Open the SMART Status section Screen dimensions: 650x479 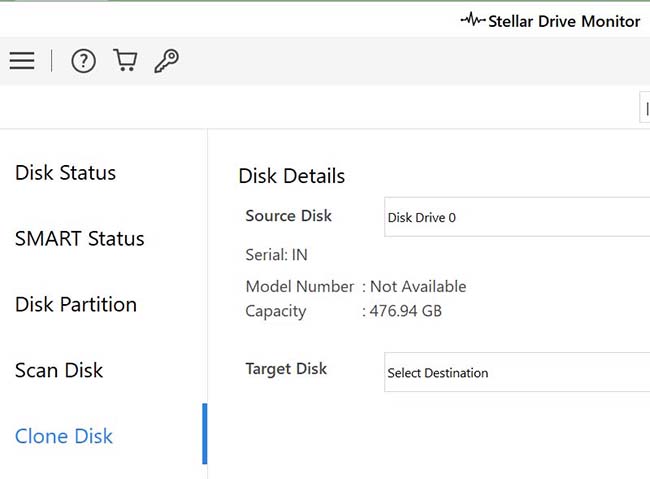tap(80, 238)
